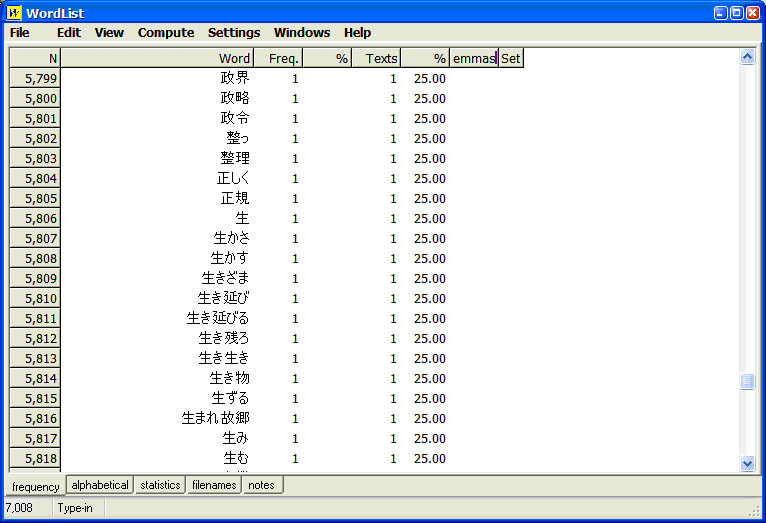Open the Compute menu
Screen dimensions: 766x523
pos(166,33)
